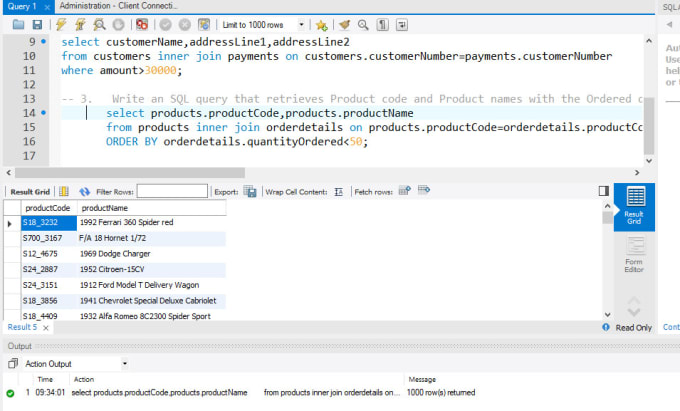Refresh the result set data
Screen dimensions: 680x411
(x=85, y=191)
